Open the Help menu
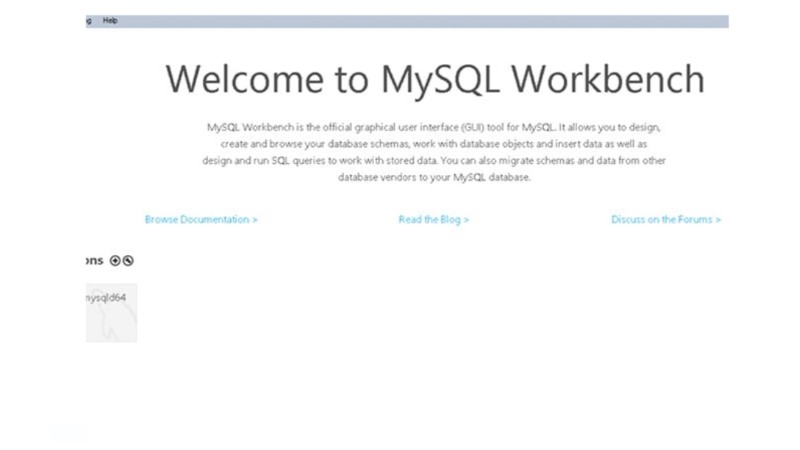Image resolution: width=800 pixels, height=450 pixels. point(110,20)
